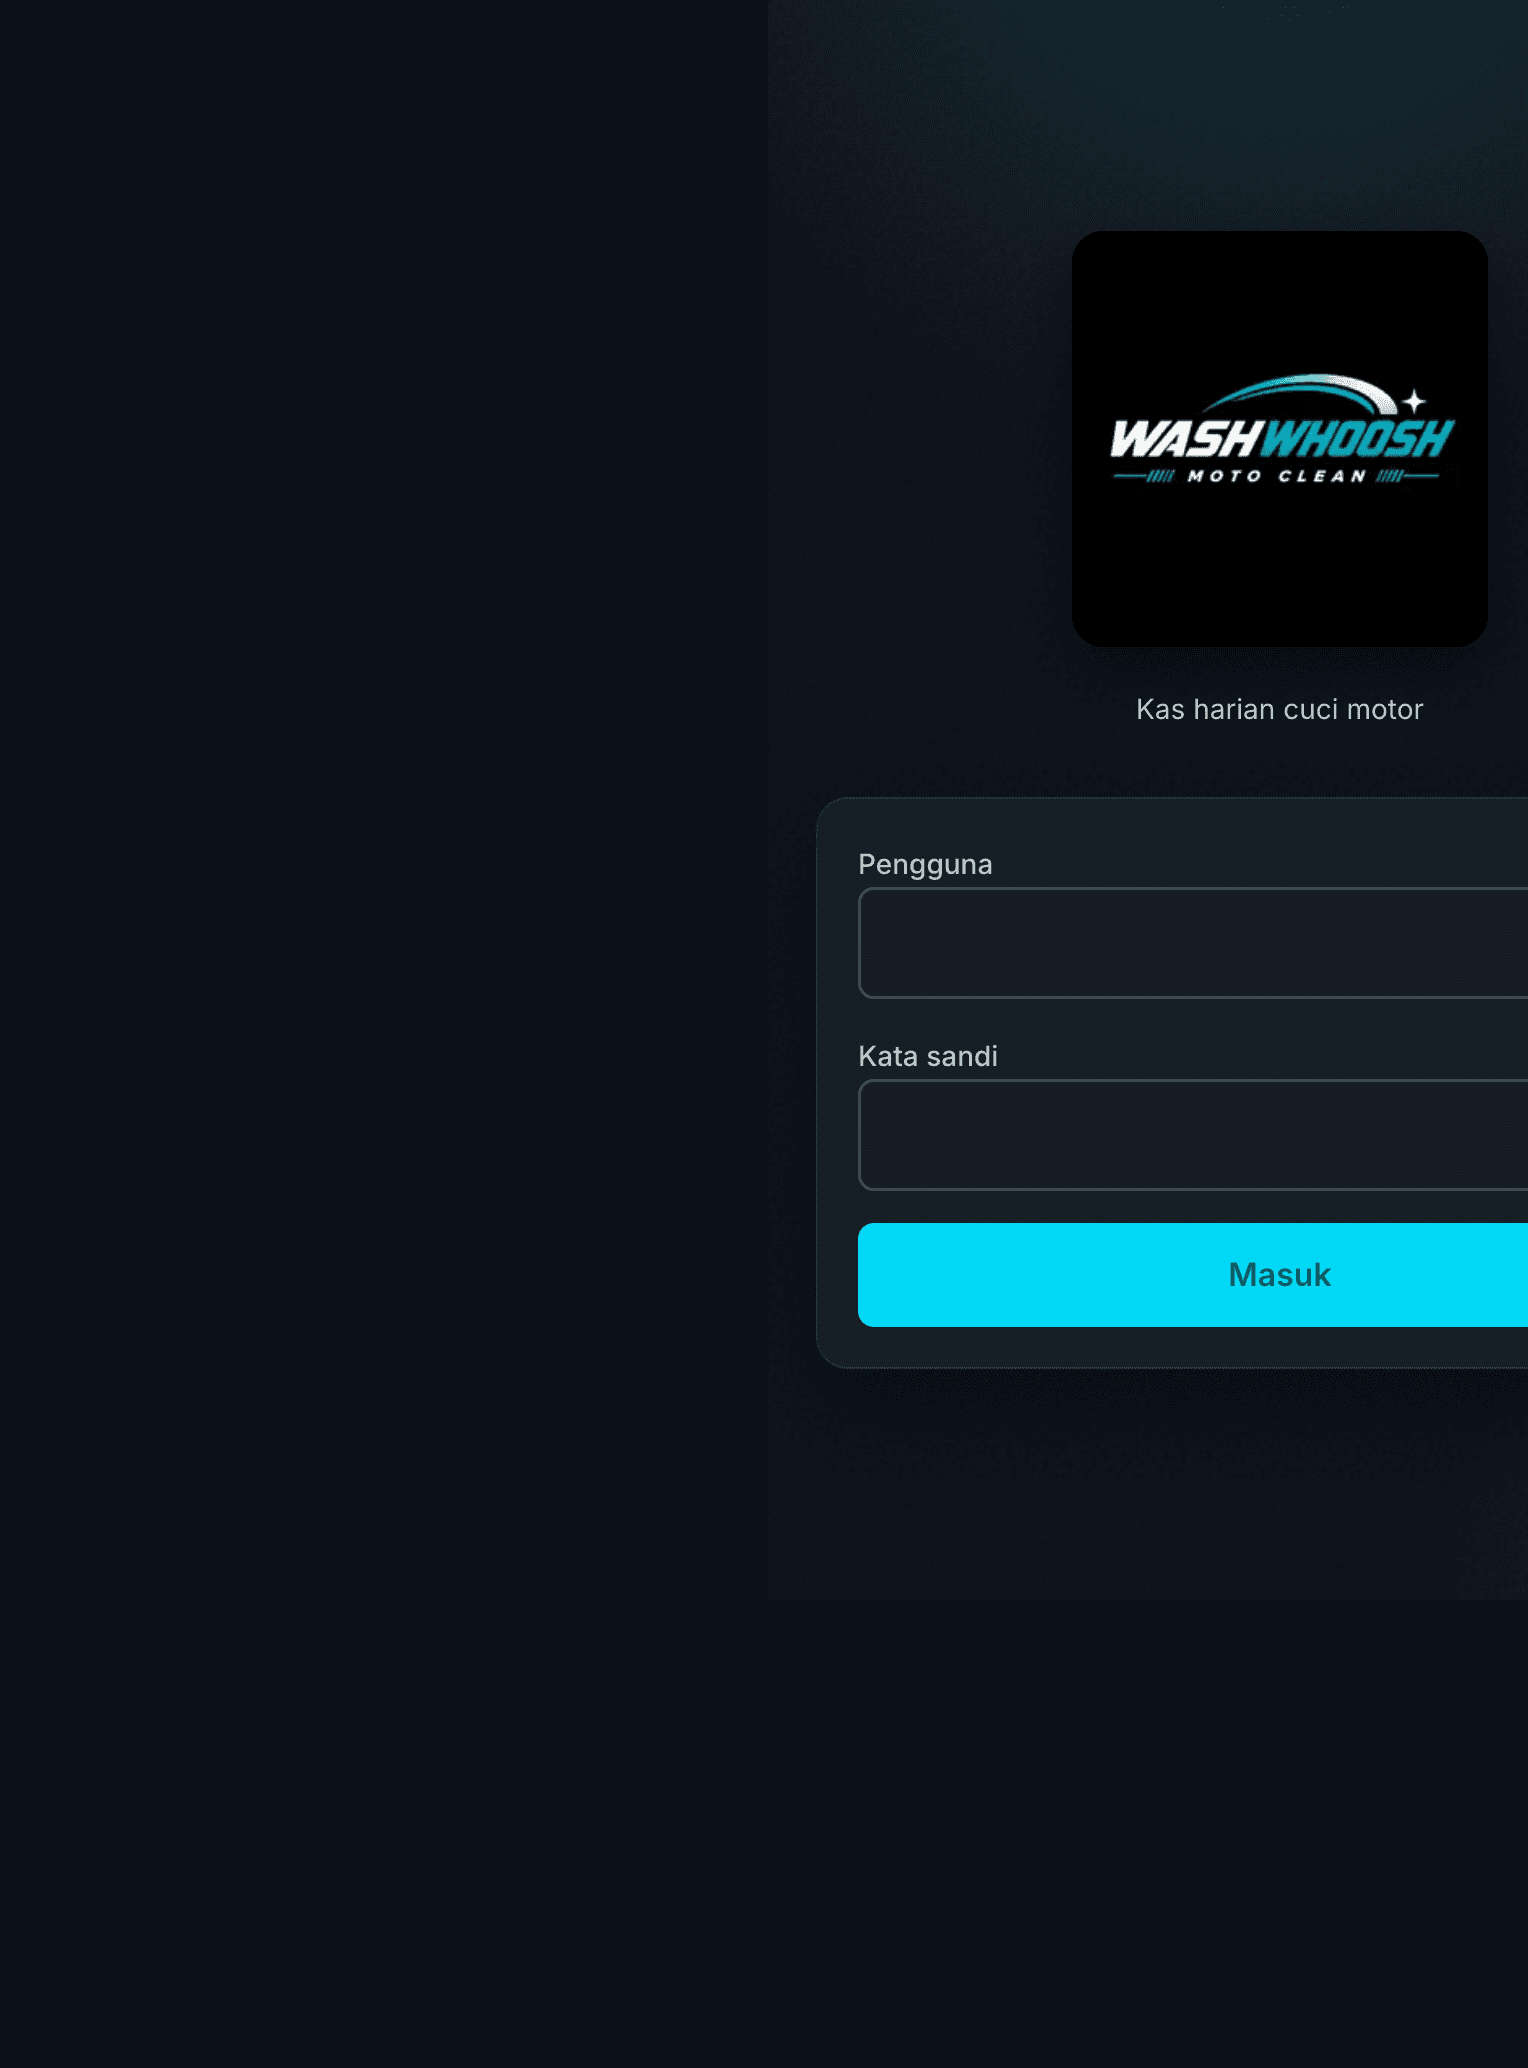
Task: Select the 'Kas harian cuci motor' tagline text
Action: pyautogui.click(x=1280, y=709)
